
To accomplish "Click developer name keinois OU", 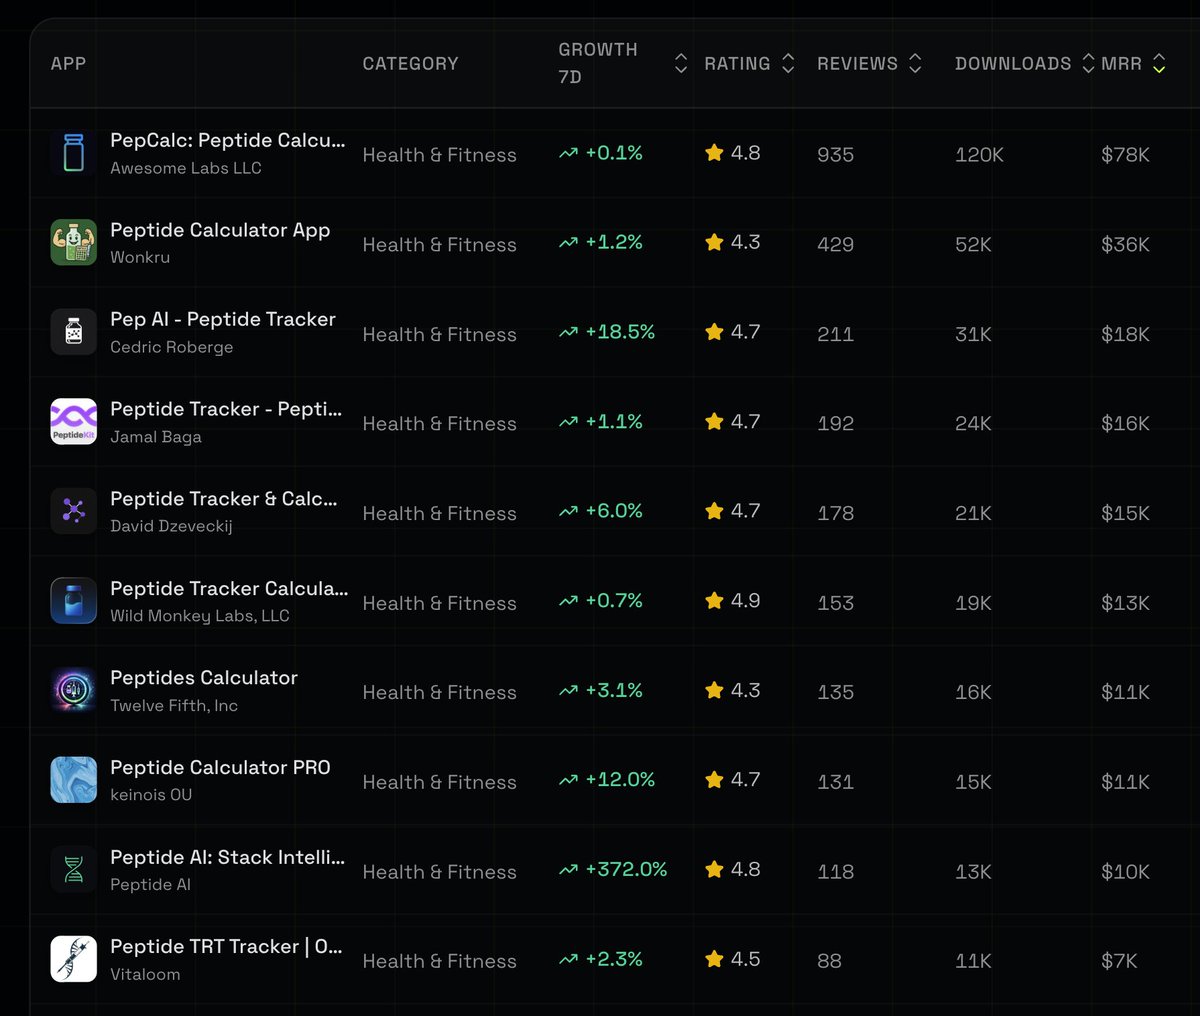I will pyautogui.click(x=151, y=795).
